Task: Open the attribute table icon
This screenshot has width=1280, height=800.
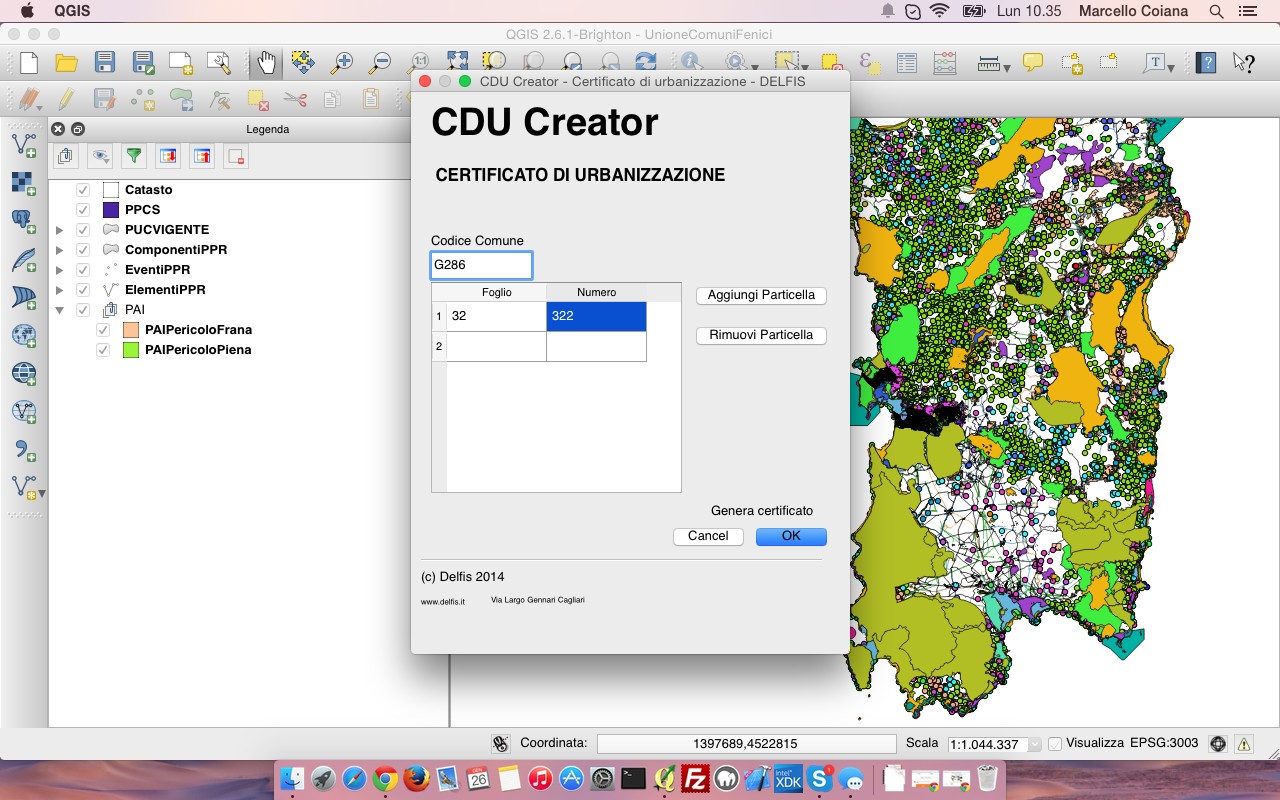Action: pos(907,63)
